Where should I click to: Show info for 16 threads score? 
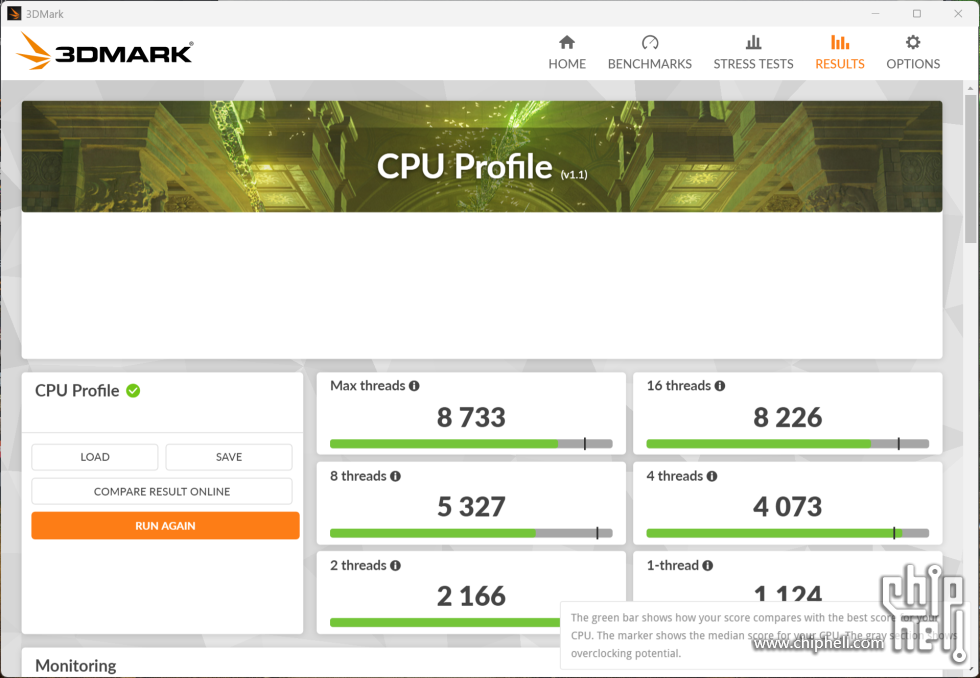tap(720, 386)
